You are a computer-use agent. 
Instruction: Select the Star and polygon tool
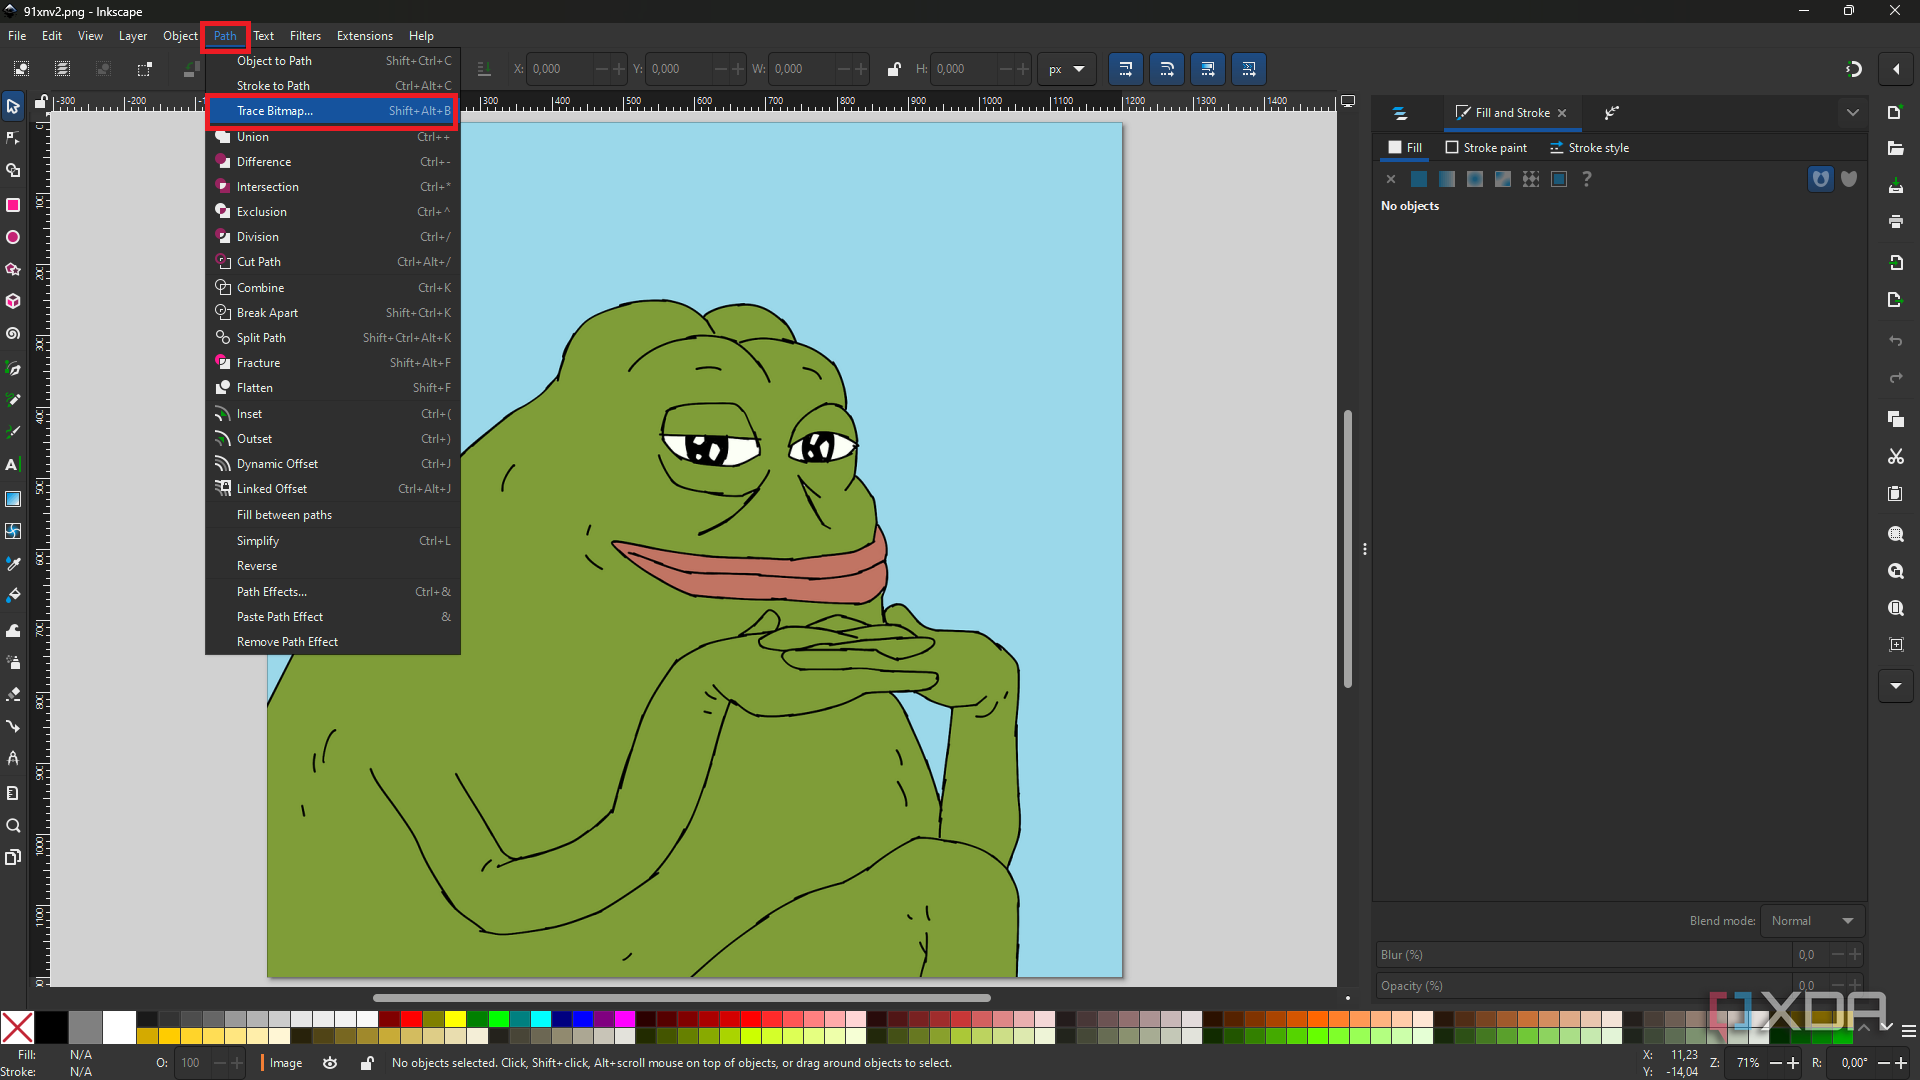click(13, 269)
